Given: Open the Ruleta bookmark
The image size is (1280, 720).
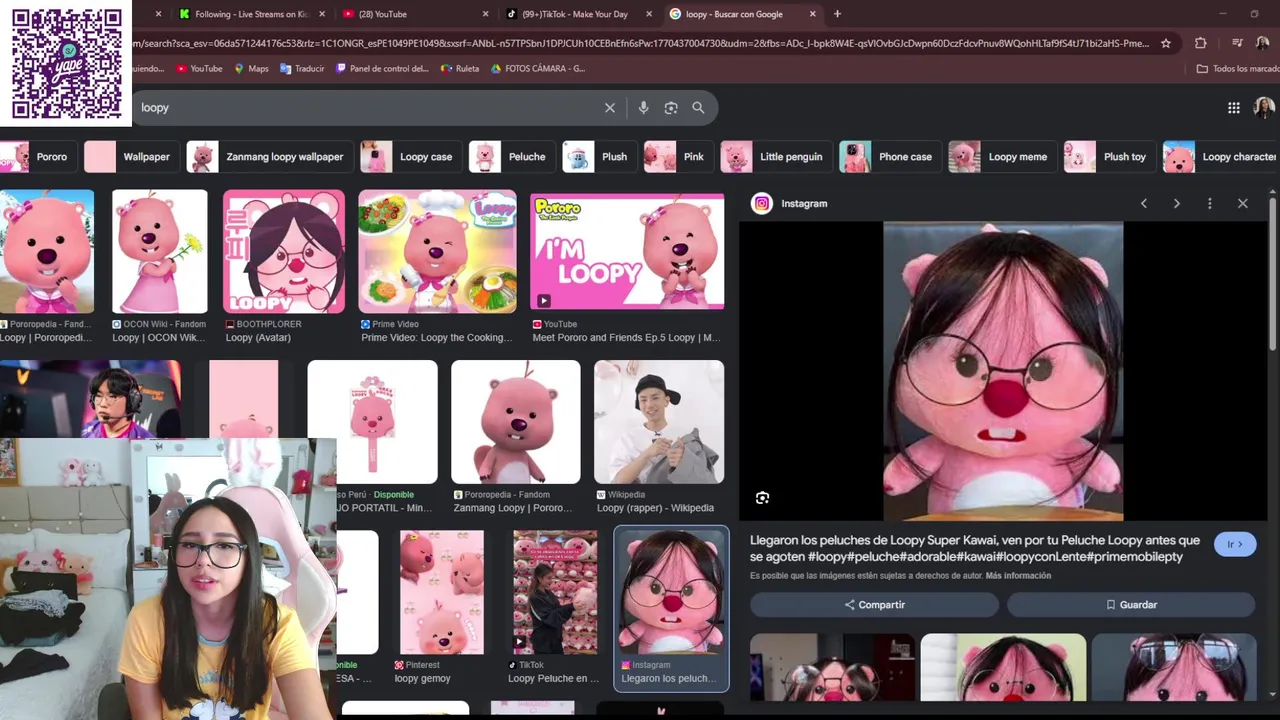Looking at the screenshot, I should 460,68.
